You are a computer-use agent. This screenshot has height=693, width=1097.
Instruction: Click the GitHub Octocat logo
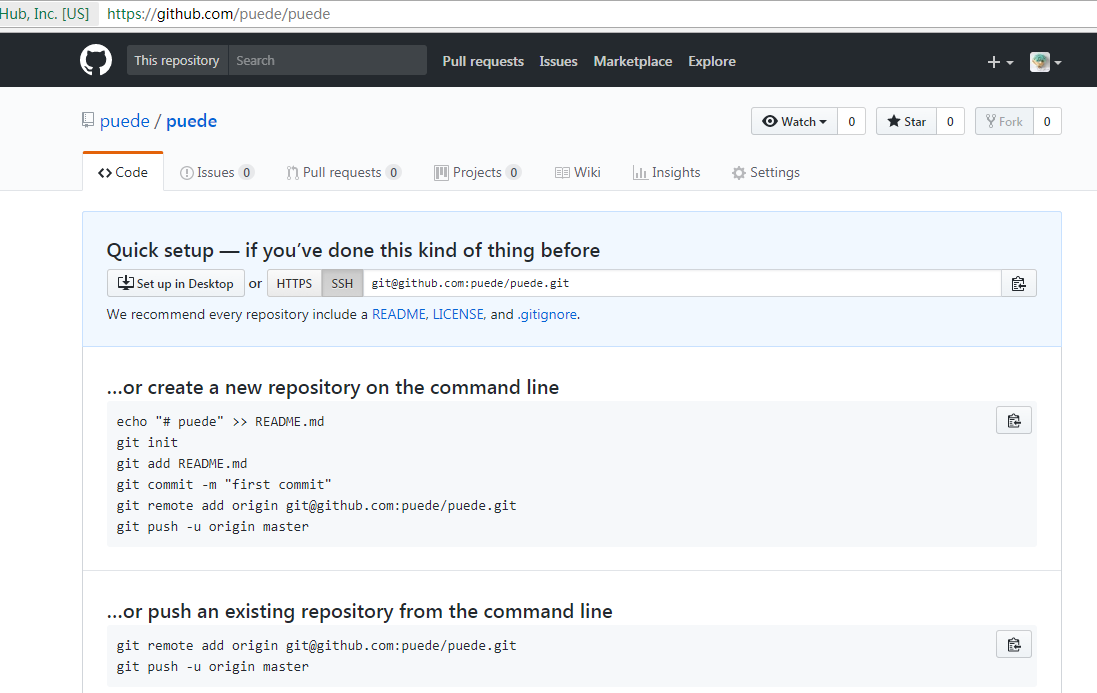tap(96, 60)
